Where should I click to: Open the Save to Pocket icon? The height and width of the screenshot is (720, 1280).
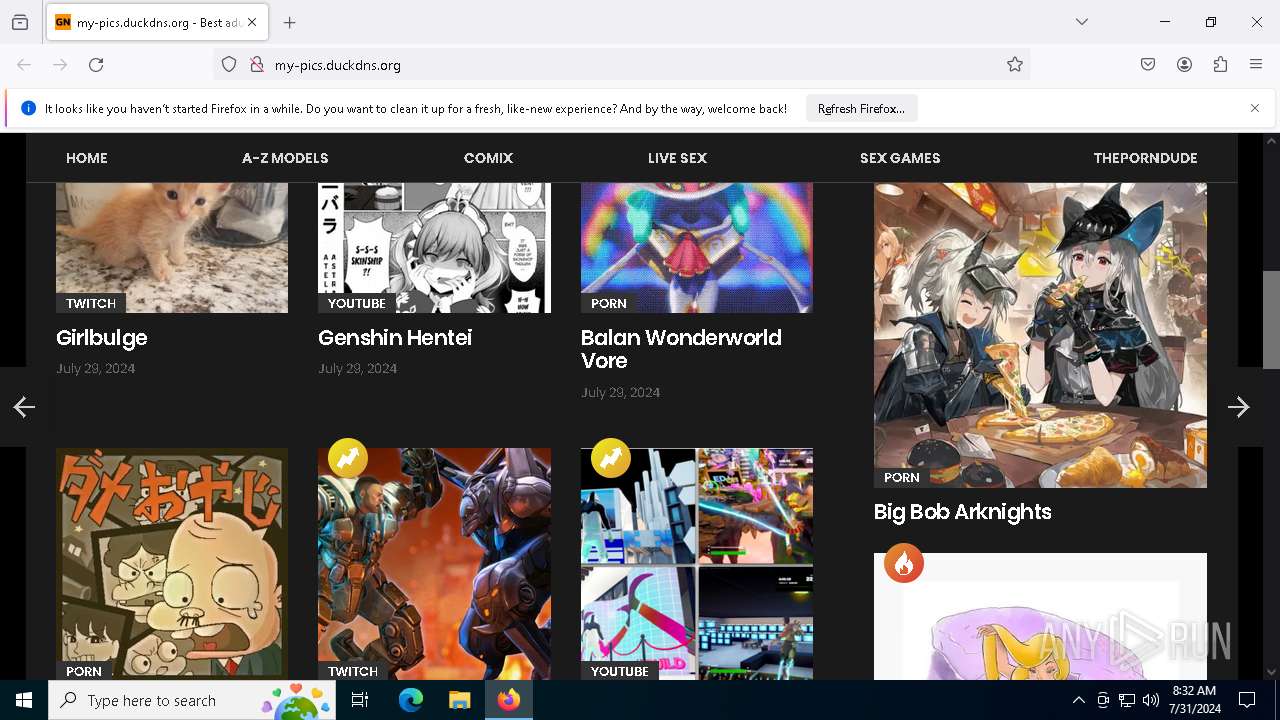coord(1148,65)
